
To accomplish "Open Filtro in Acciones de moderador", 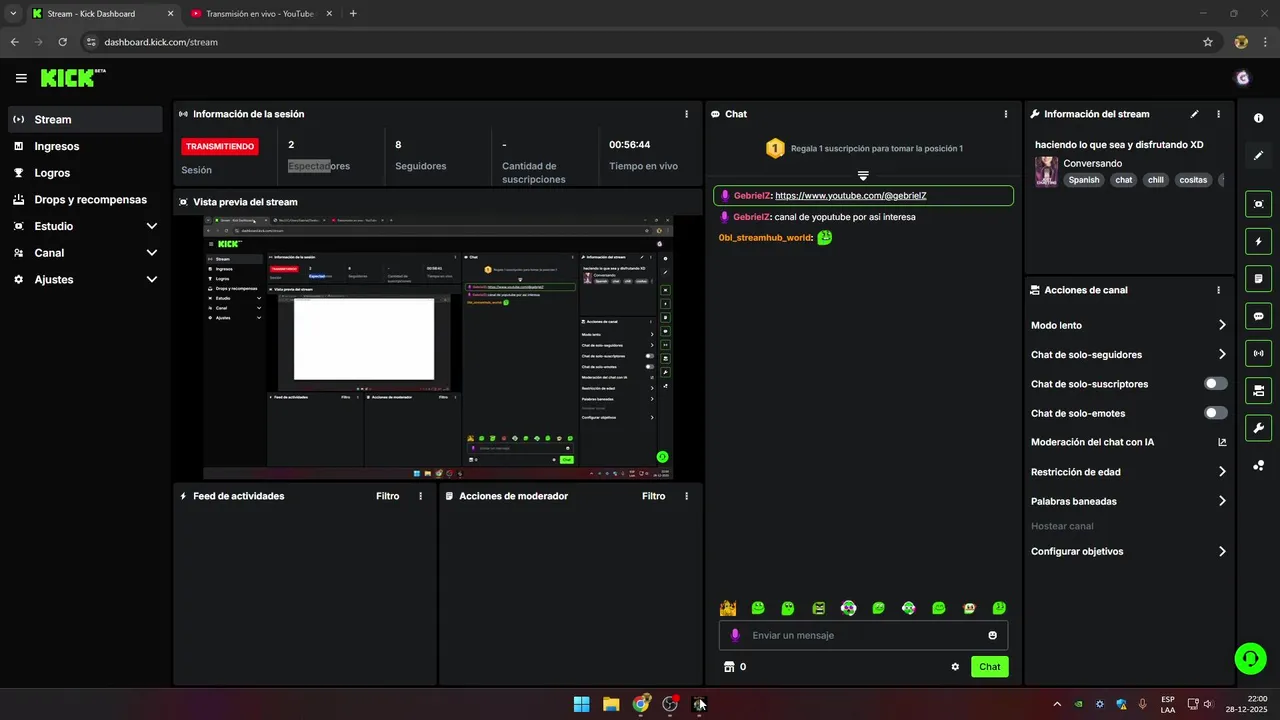I will click(x=653, y=496).
